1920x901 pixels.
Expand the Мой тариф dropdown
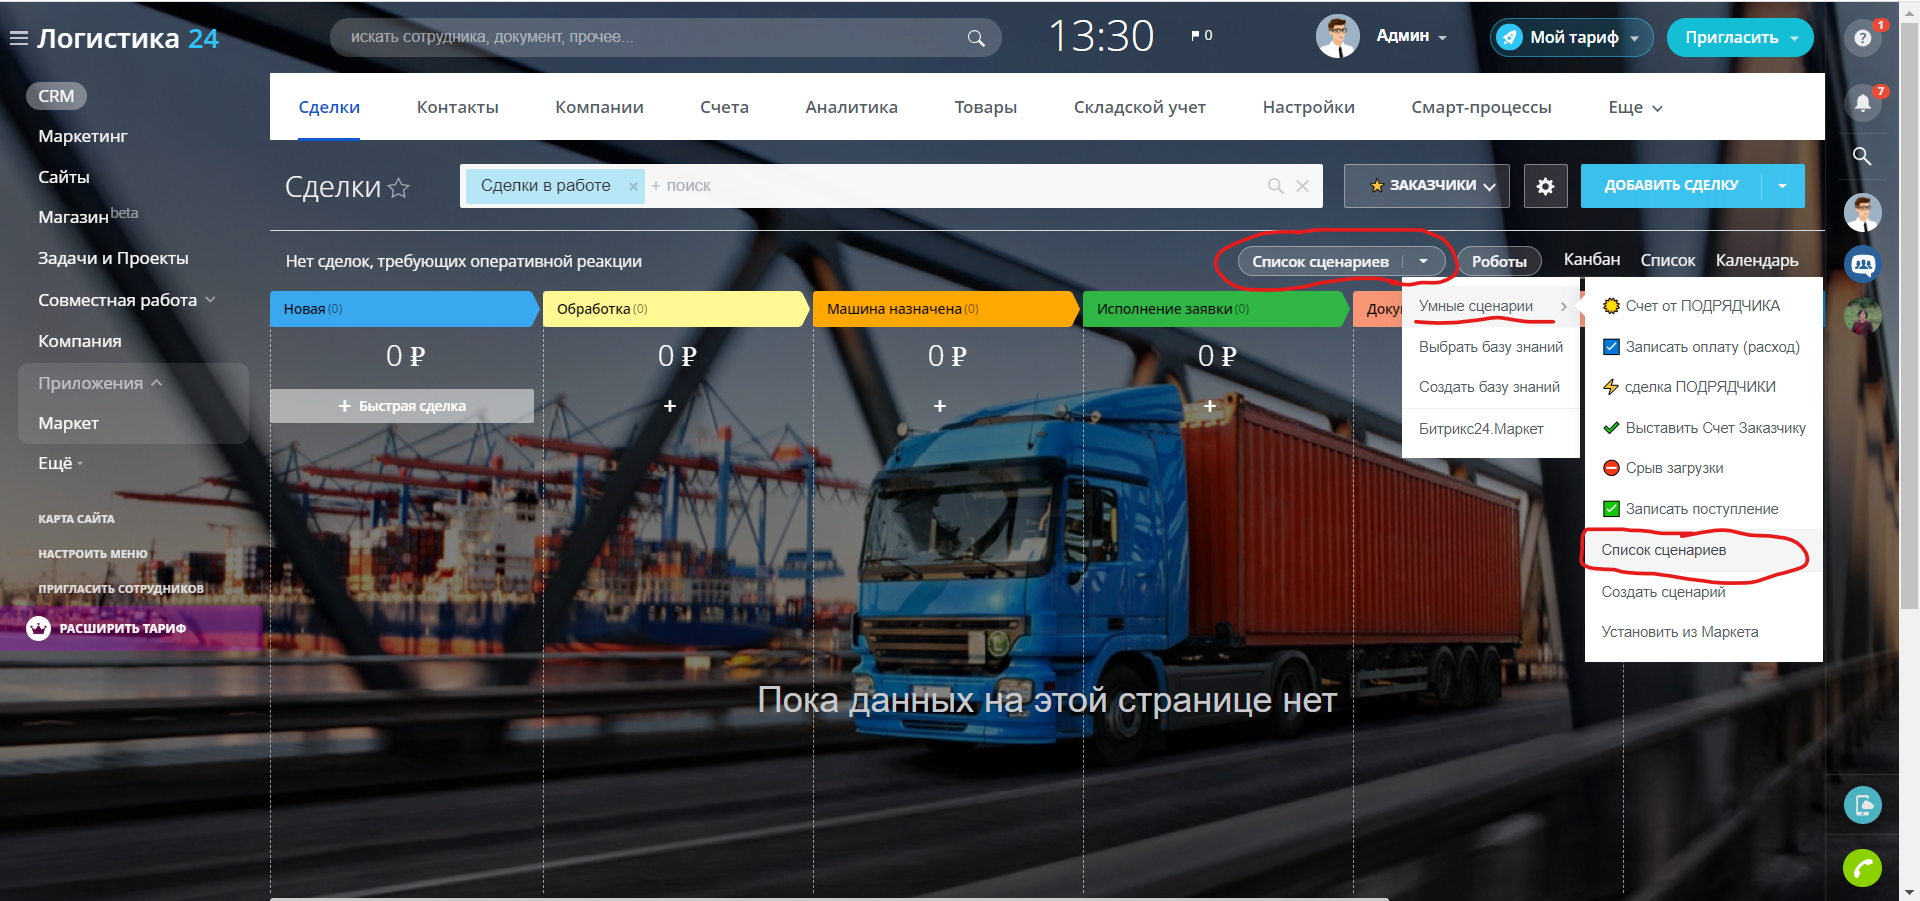point(1634,39)
